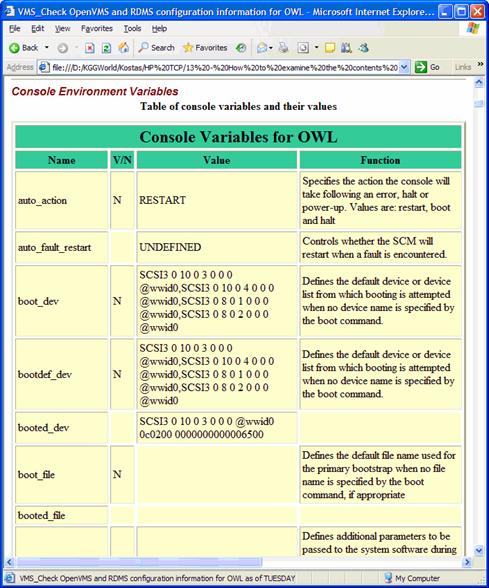
Task: Click the Messenger toolbar icon
Action: [x=363, y=48]
